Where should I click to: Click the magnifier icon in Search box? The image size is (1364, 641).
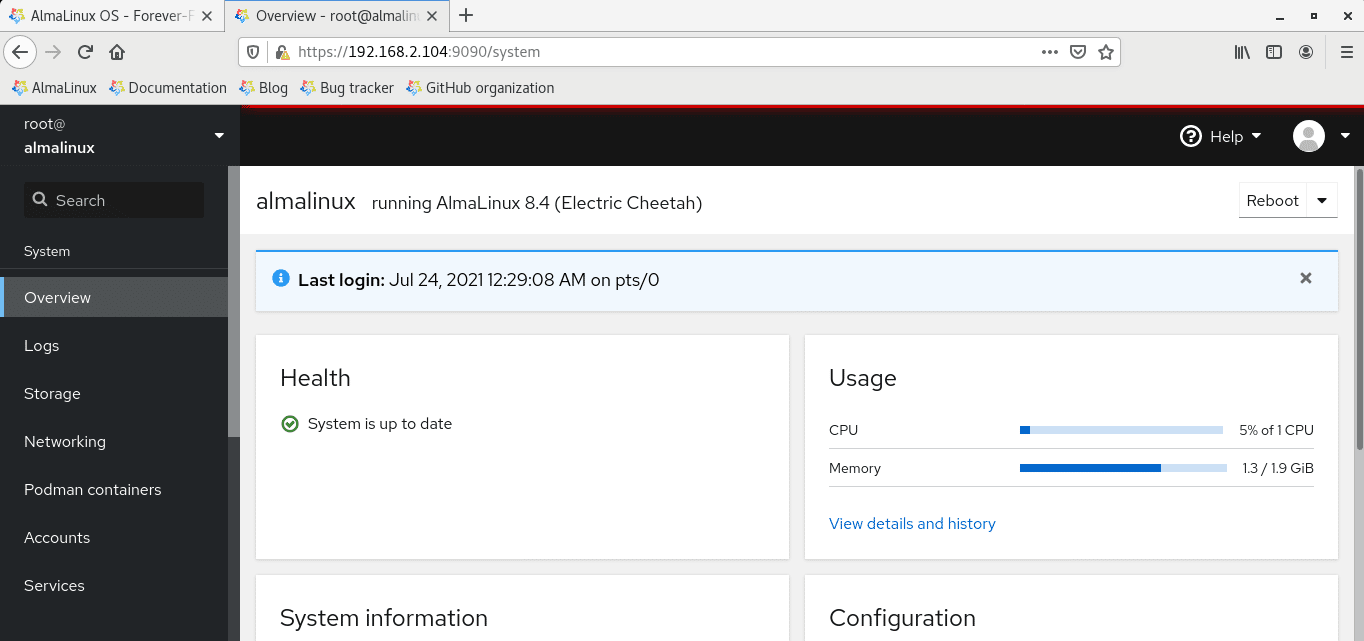40,200
